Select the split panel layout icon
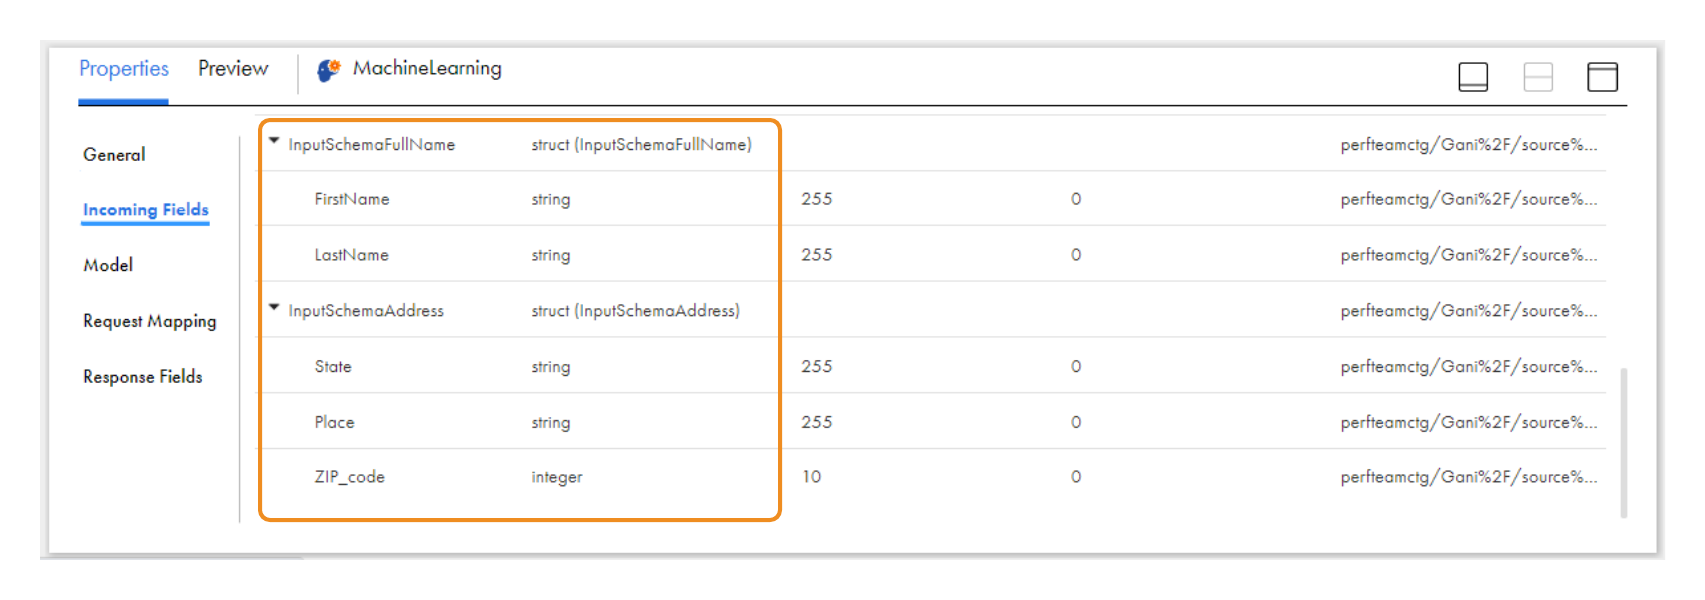Screen dimensions: 1705x600 (1537, 77)
